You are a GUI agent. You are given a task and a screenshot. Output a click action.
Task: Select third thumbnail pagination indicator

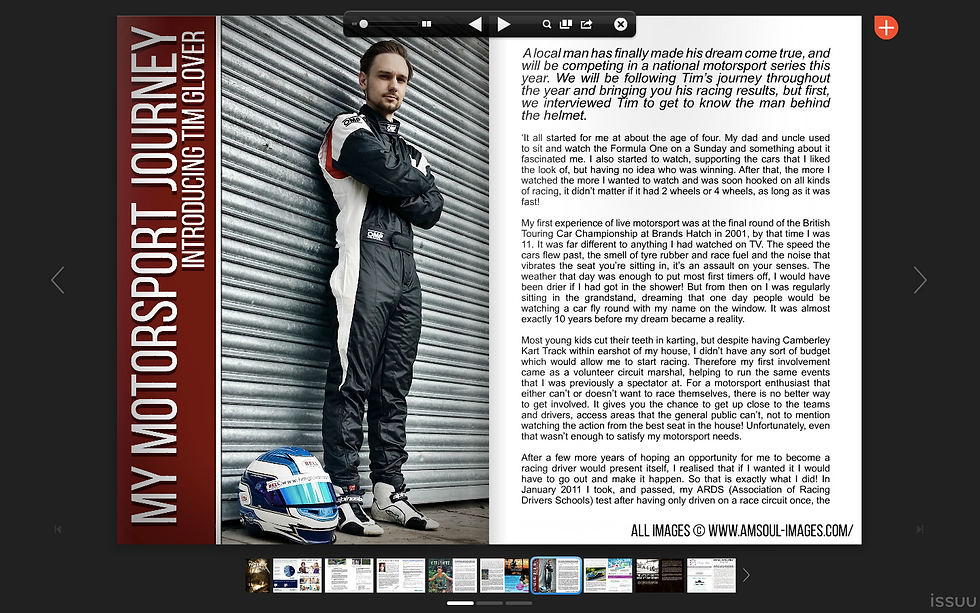[519, 603]
